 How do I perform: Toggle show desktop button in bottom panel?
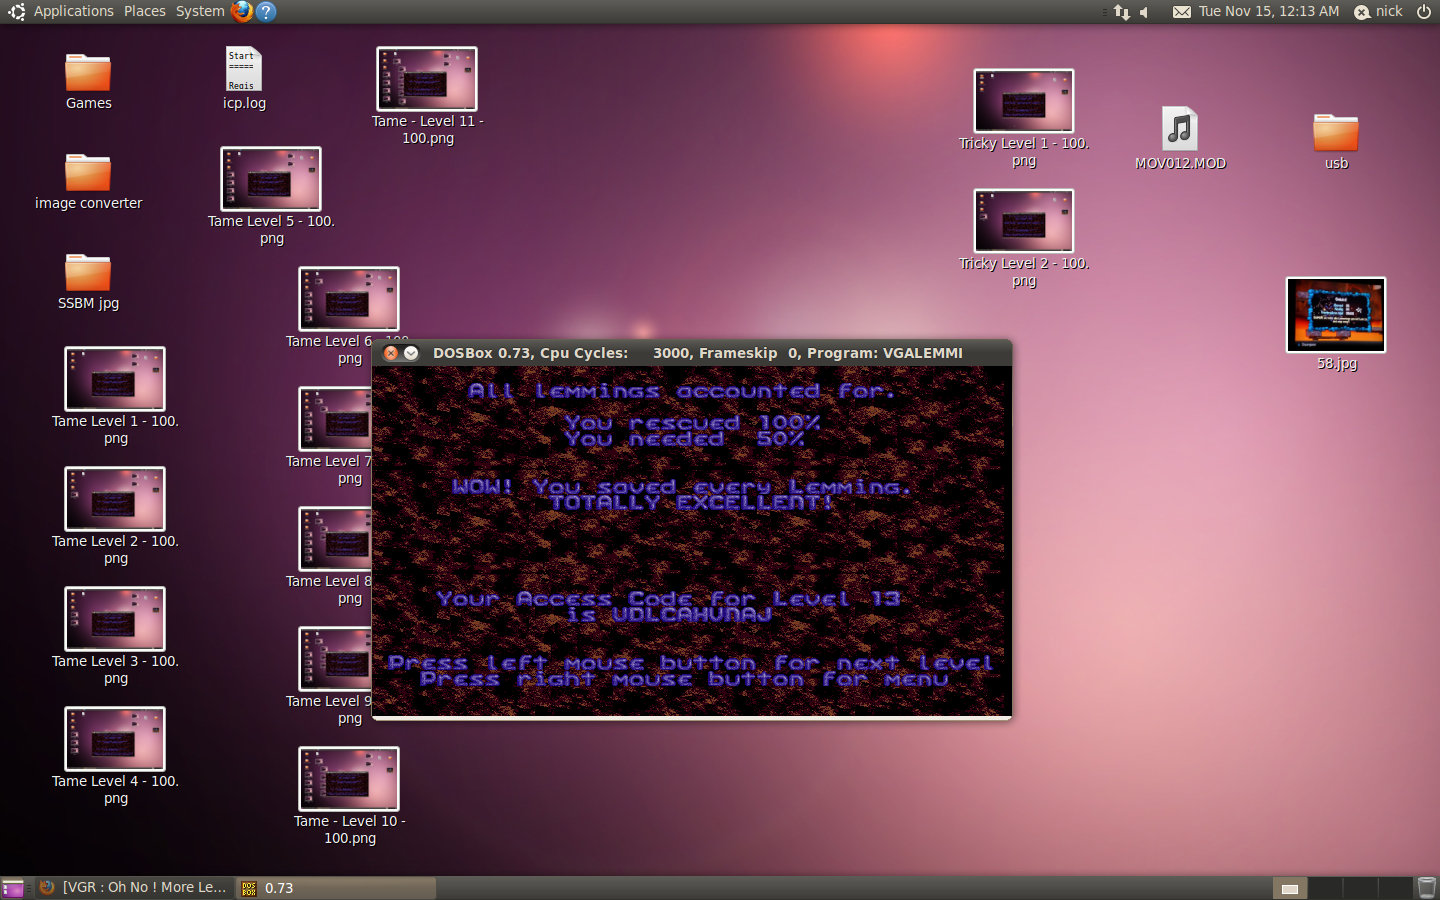(x=13, y=888)
